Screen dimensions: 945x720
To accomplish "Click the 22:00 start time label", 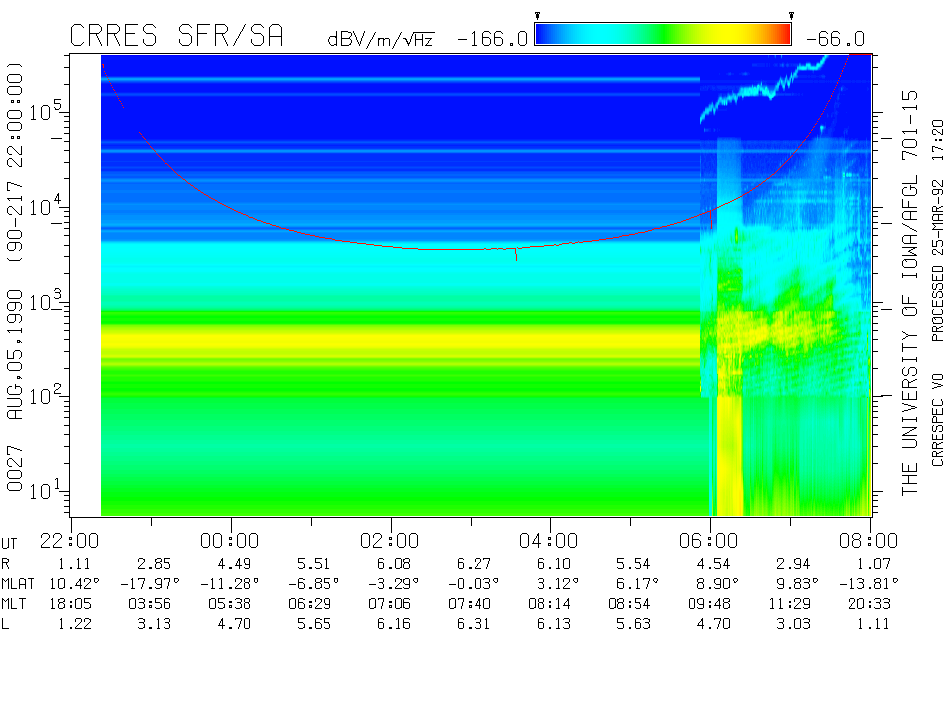I will [x=70, y=541].
